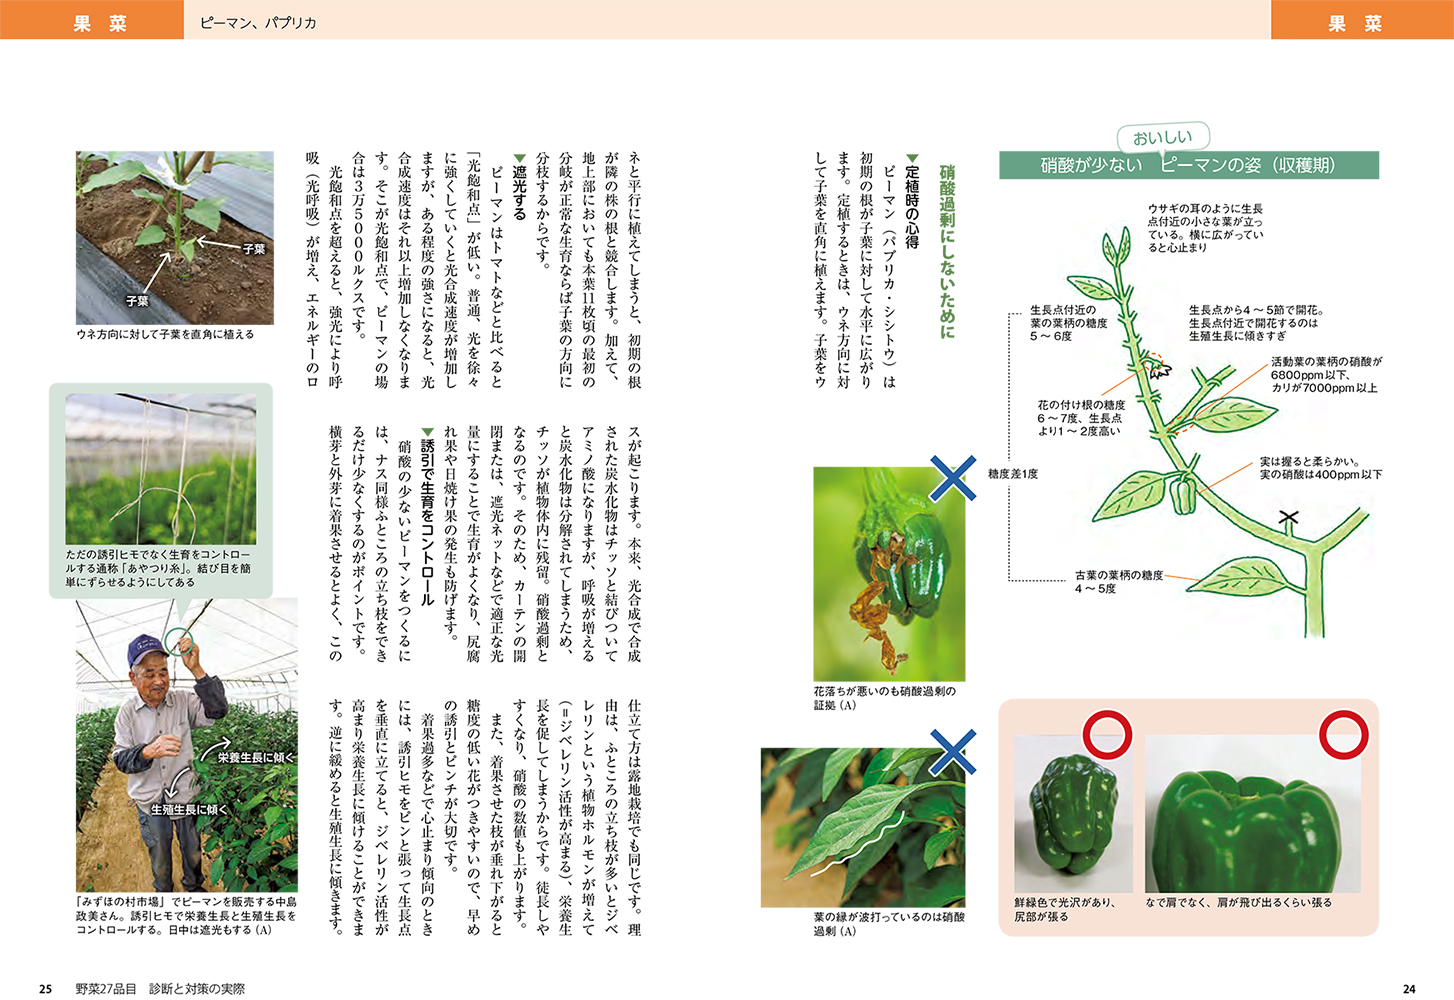Click the '糖度差1度' label
The width and height of the screenshot is (1454, 1000).
click(1013, 474)
